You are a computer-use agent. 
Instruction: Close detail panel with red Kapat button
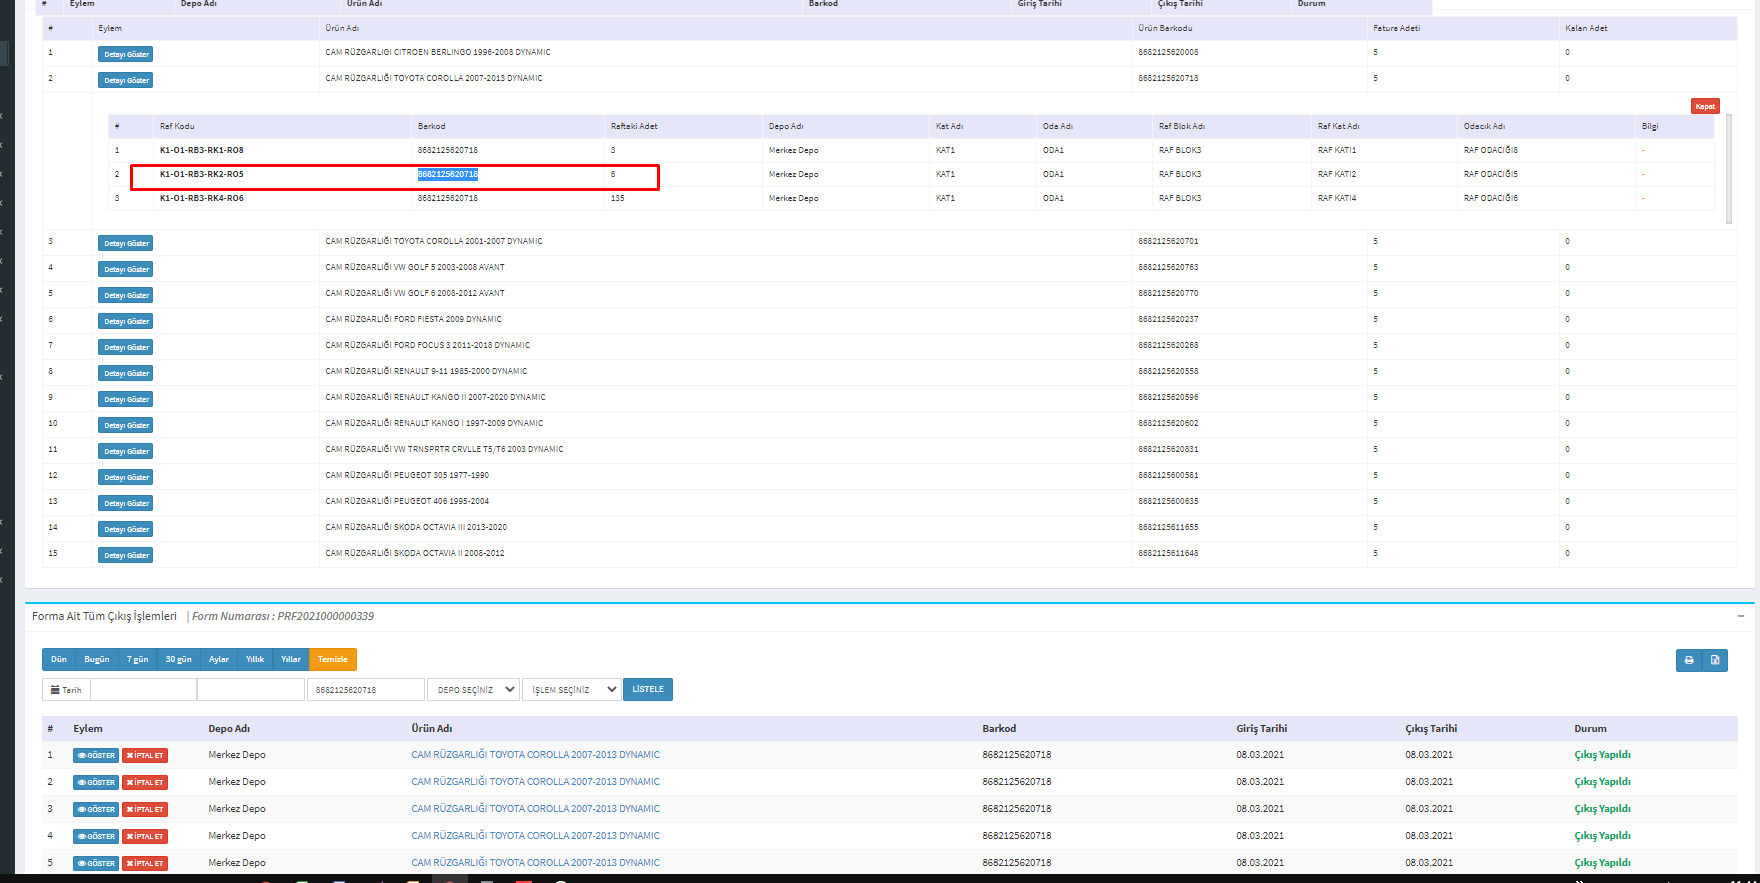click(1705, 106)
